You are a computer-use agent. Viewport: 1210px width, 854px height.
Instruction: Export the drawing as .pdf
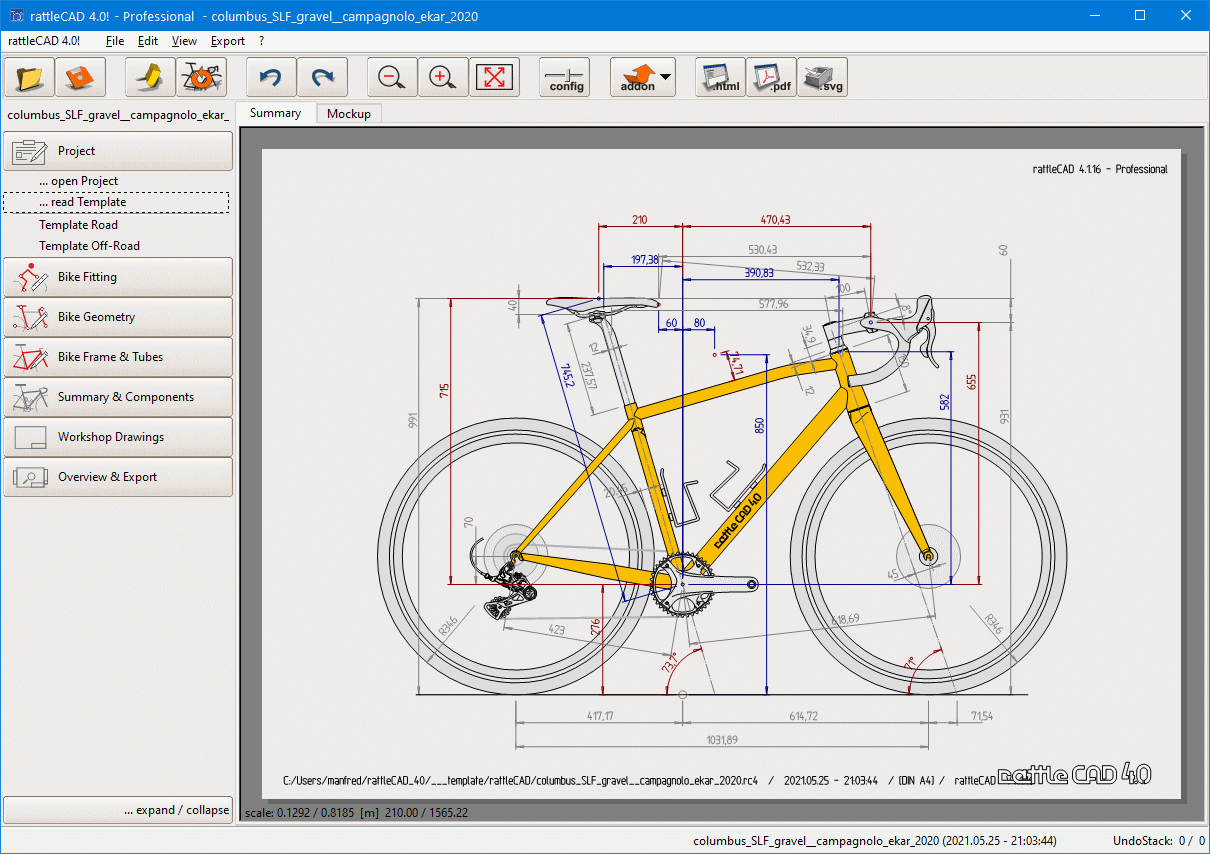click(x=772, y=77)
